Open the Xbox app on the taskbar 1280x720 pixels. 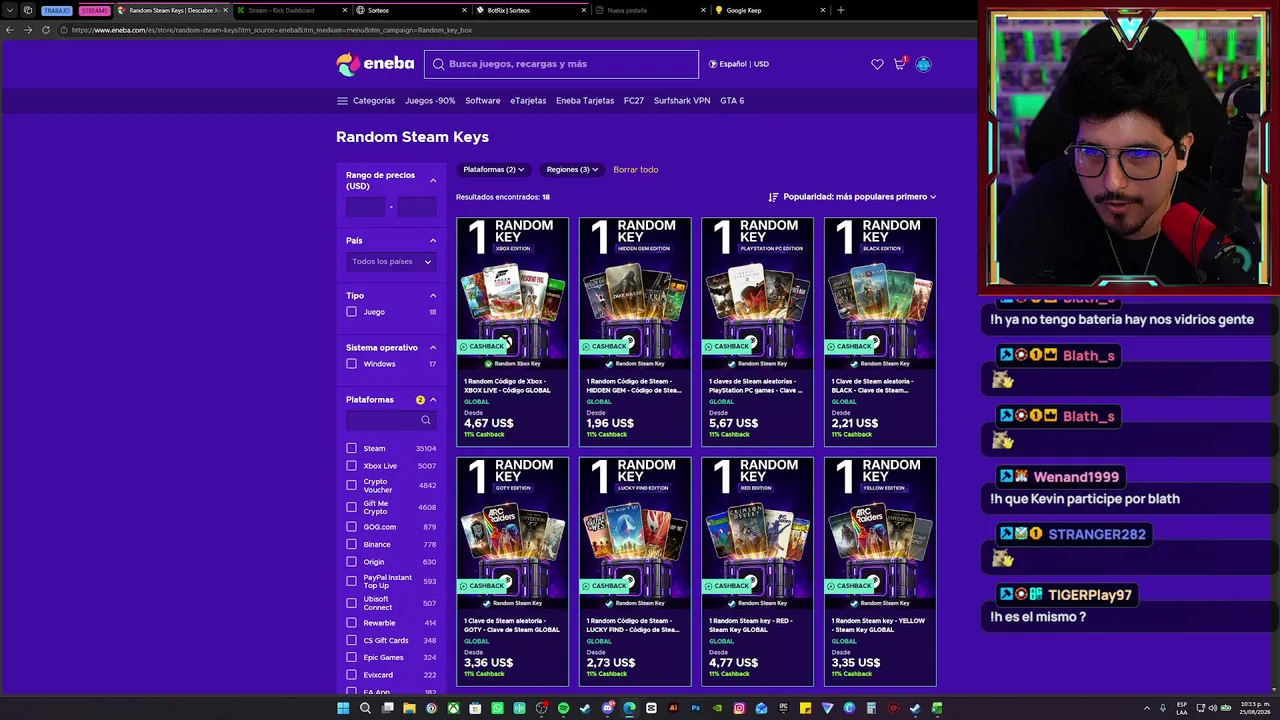click(x=453, y=708)
